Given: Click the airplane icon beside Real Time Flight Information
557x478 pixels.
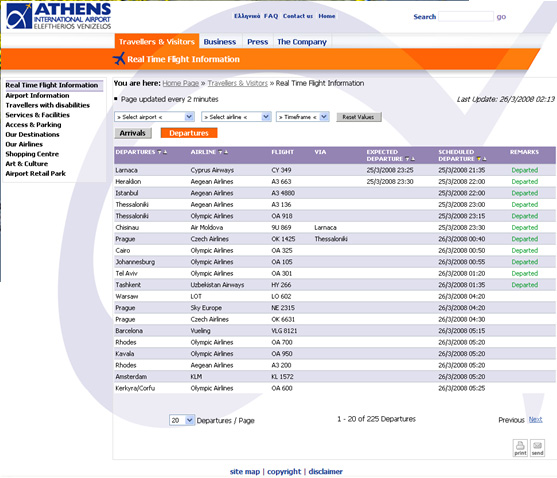Looking at the screenshot, I should click(119, 59).
